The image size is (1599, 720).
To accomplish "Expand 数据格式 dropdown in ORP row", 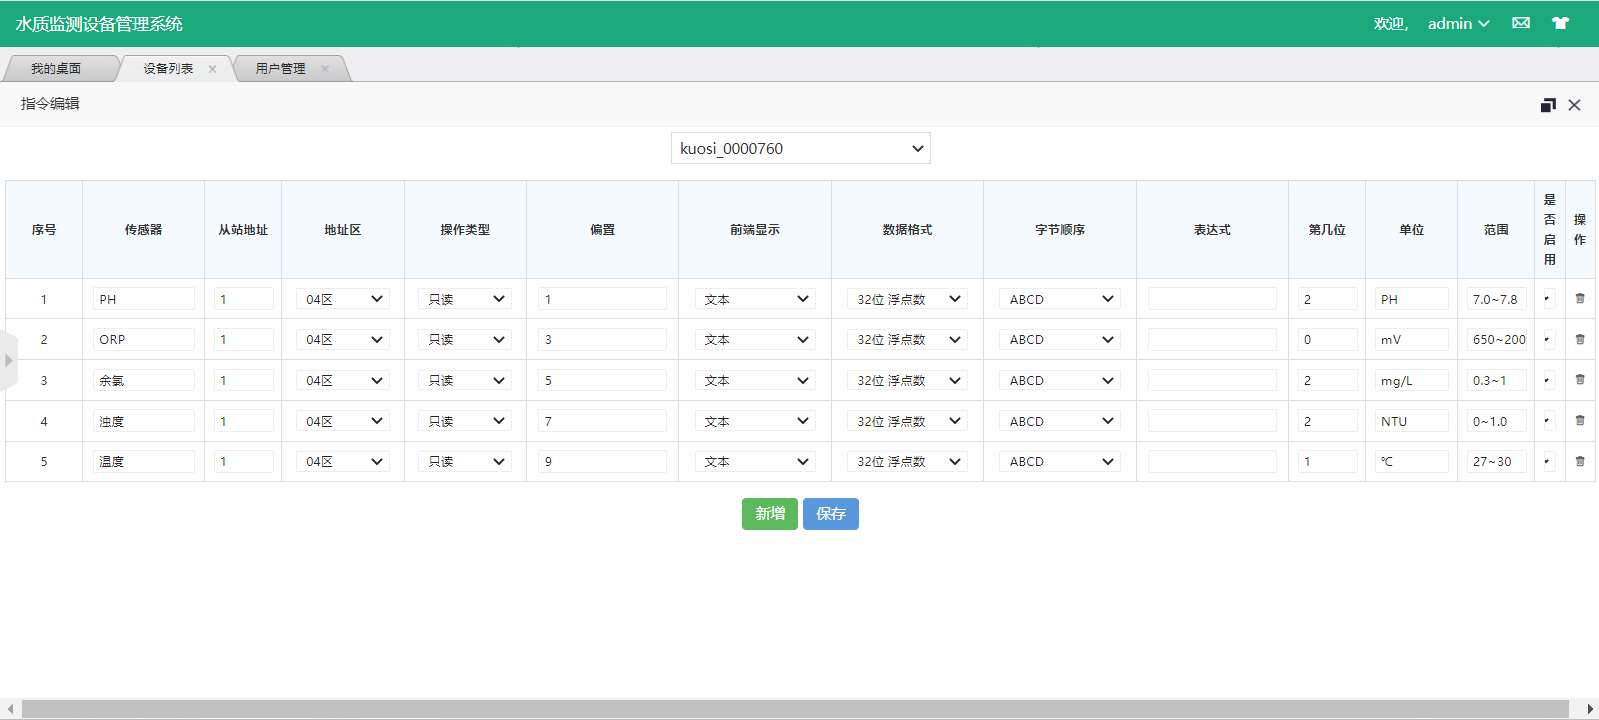I will pyautogui.click(x=907, y=340).
